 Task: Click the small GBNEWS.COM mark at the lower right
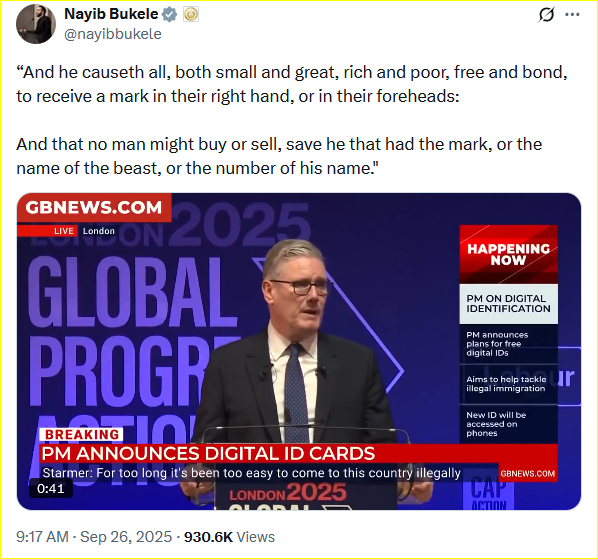click(527, 474)
